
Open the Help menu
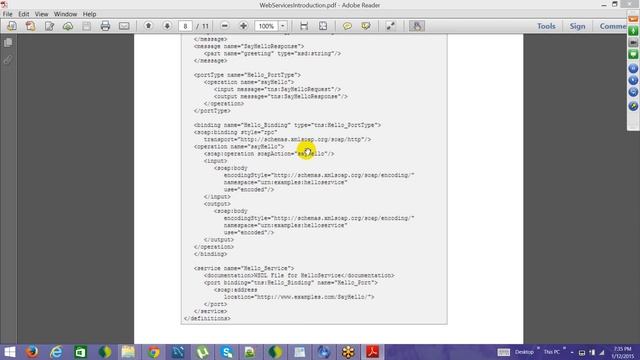pyautogui.click(x=89, y=14)
